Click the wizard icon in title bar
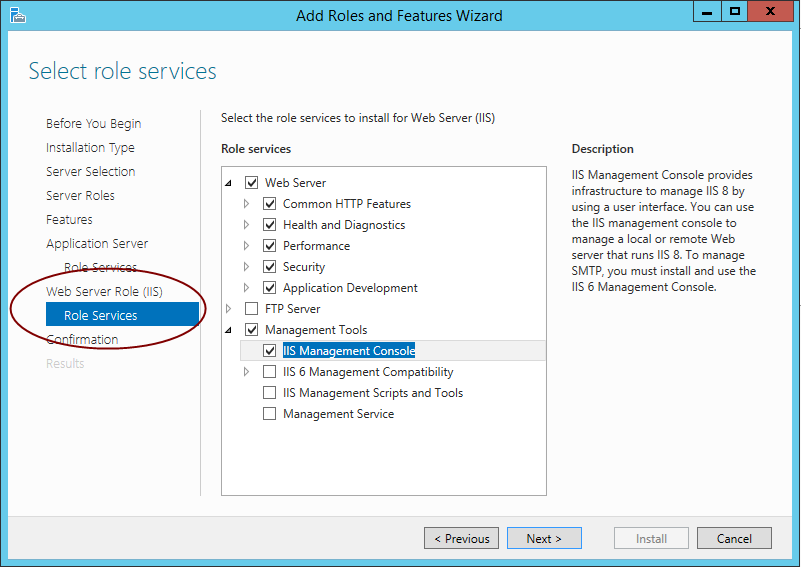Viewport: 801px width, 567px height. point(17,15)
